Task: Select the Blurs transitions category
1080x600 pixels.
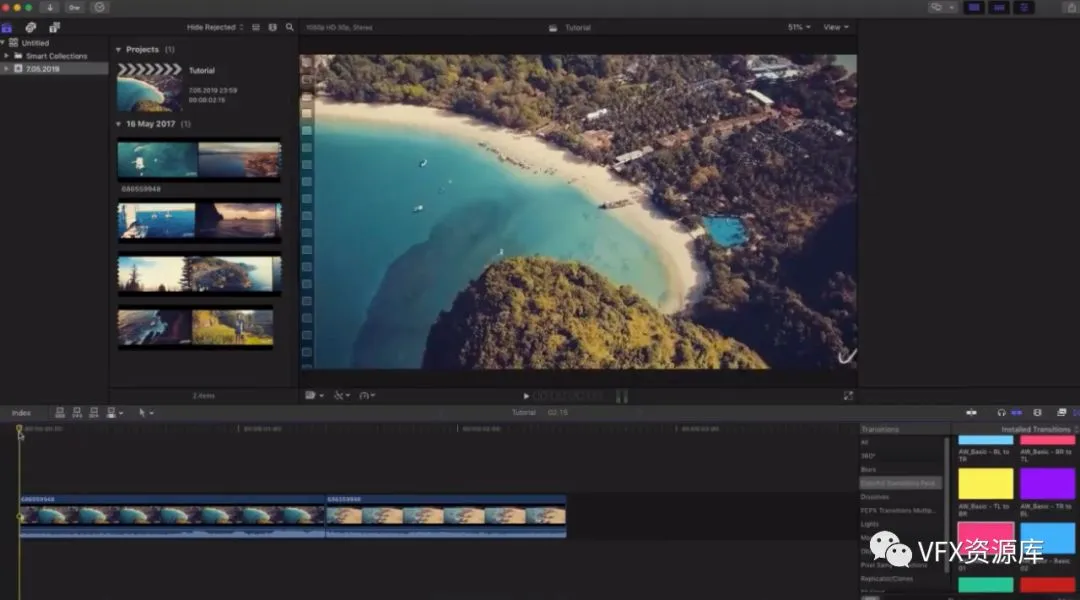Action: (869, 469)
